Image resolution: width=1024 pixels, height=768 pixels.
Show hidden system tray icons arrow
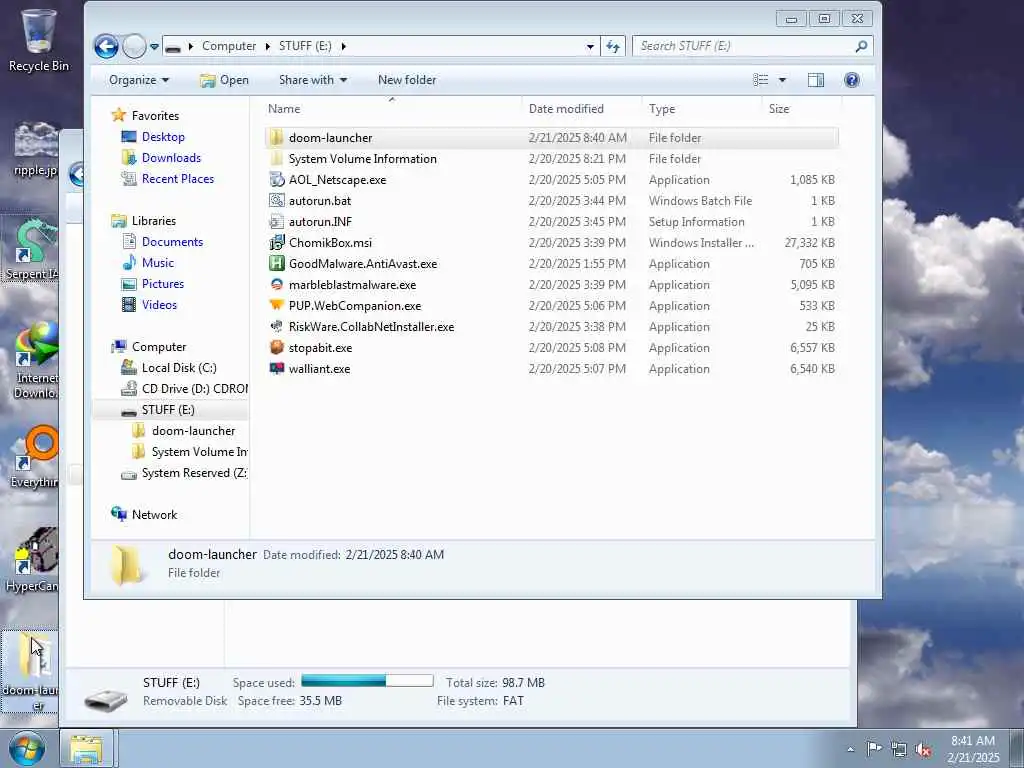click(x=850, y=749)
